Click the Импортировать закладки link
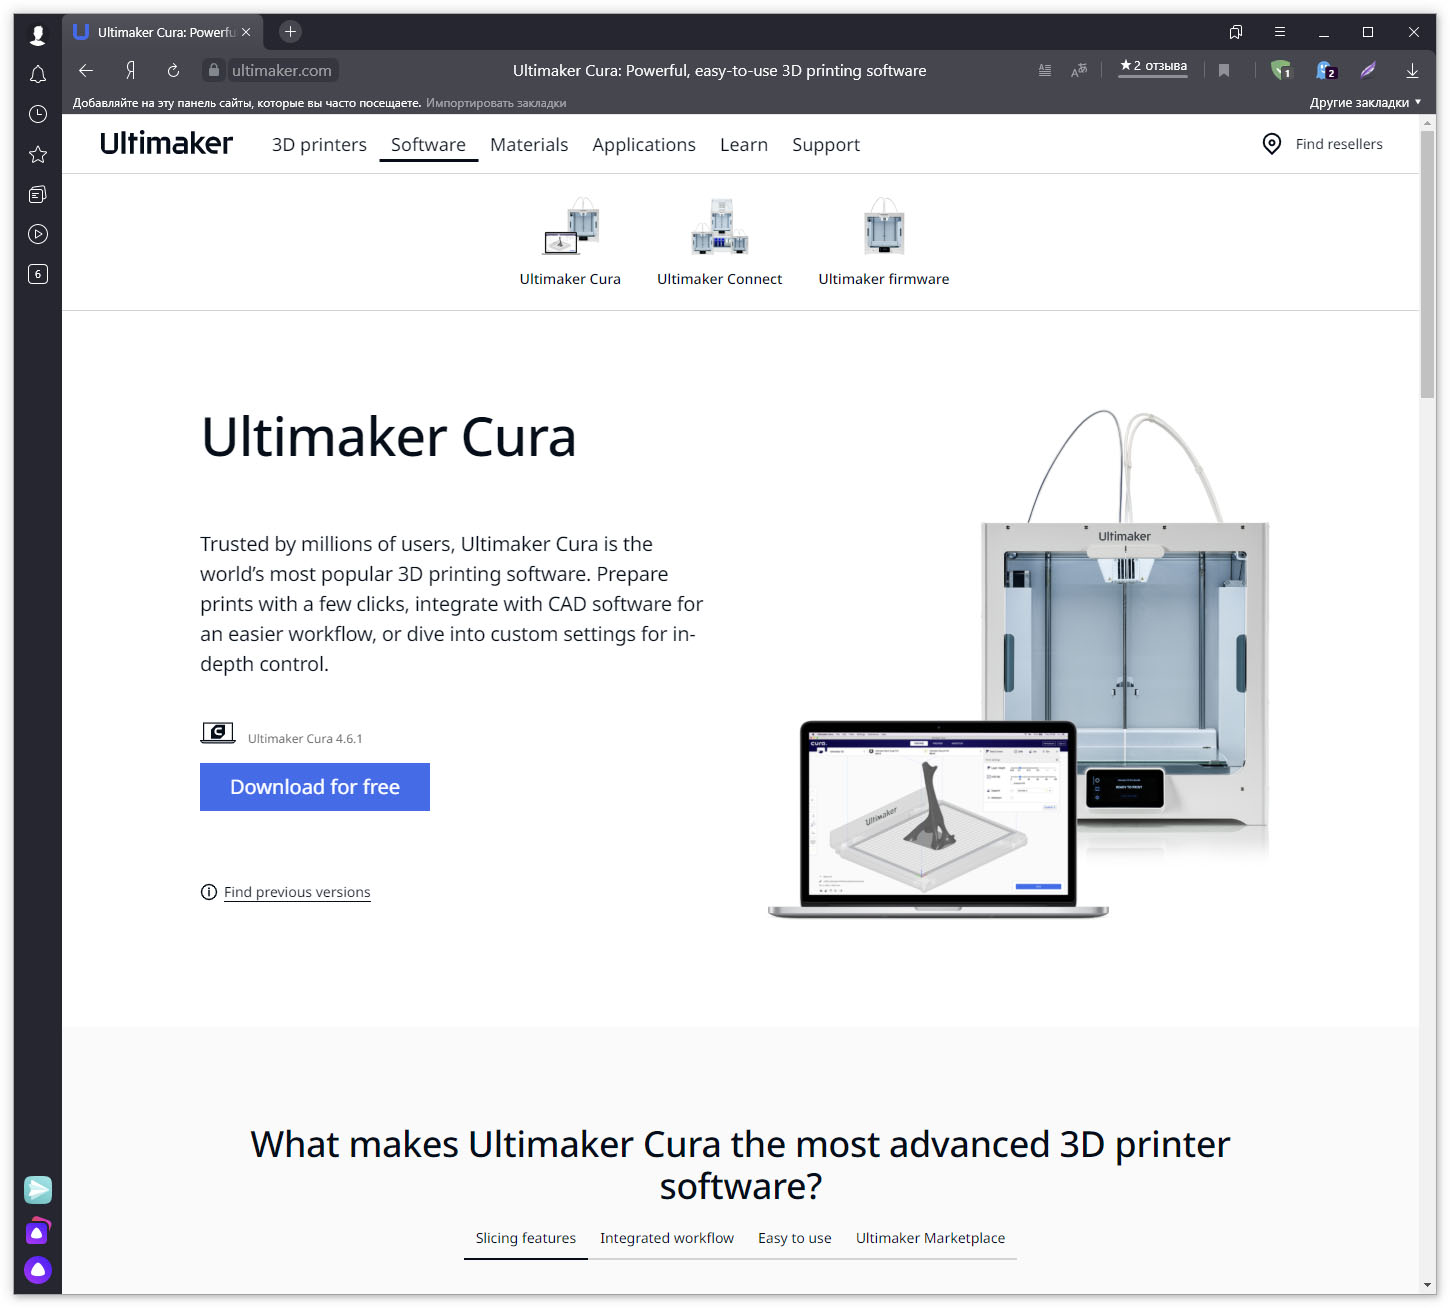The height and width of the screenshot is (1308, 1450). (496, 103)
